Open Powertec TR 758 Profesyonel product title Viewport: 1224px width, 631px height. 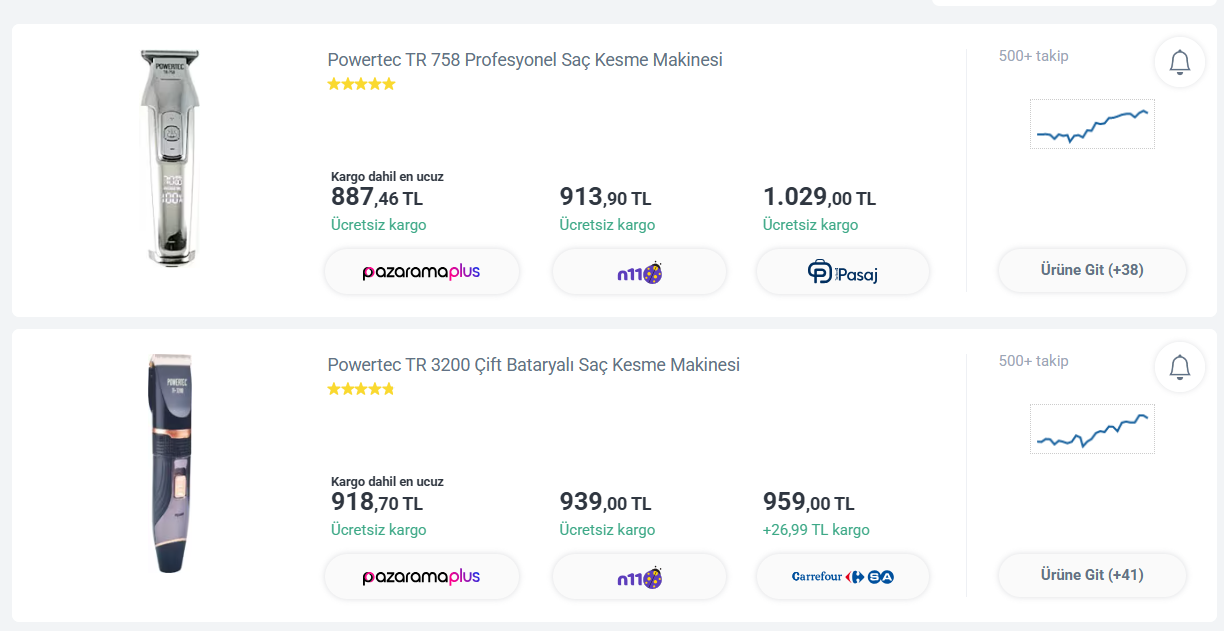(x=524, y=60)
